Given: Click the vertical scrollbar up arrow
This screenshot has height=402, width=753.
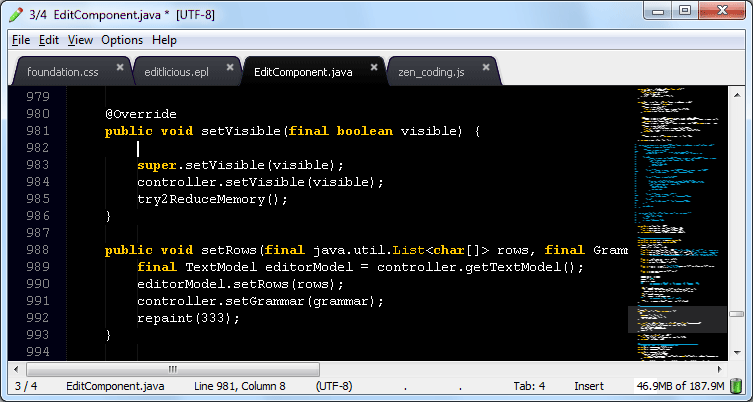Looking at the screenshot, I should 736,93.
